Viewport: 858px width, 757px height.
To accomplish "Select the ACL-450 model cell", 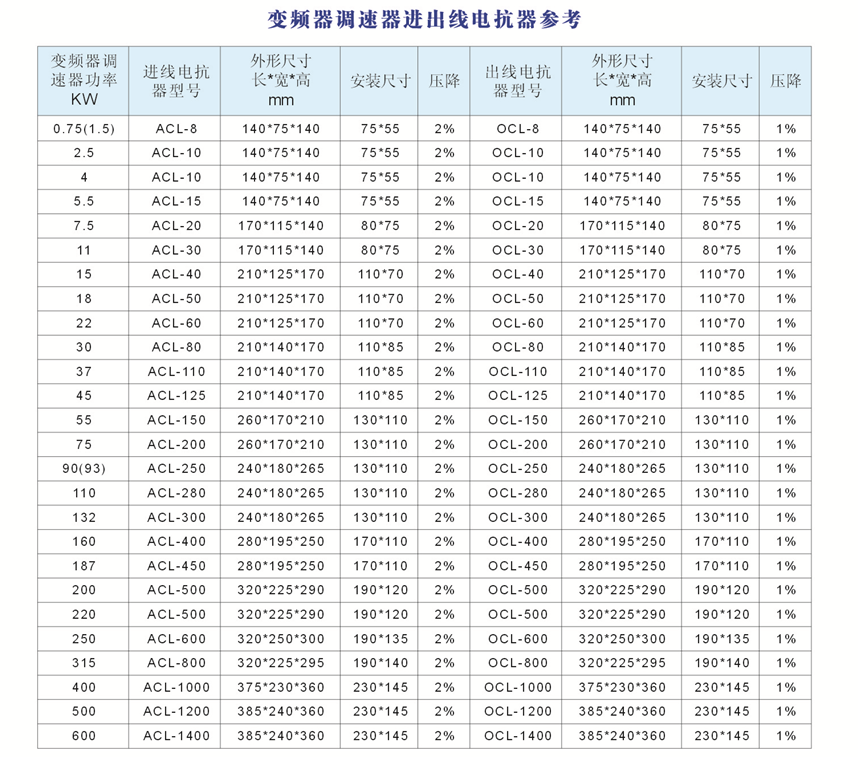I will click(x=176, y=566).
